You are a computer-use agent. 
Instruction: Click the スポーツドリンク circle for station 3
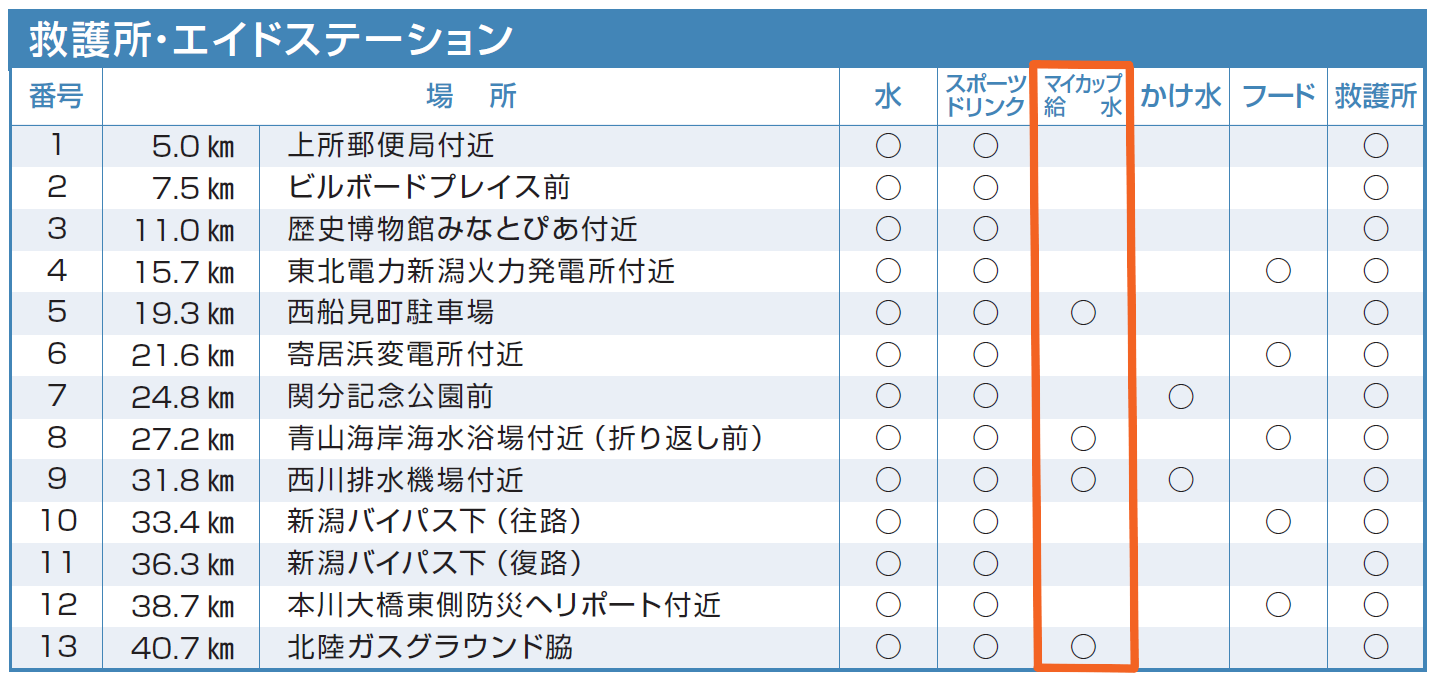(986, 230)
